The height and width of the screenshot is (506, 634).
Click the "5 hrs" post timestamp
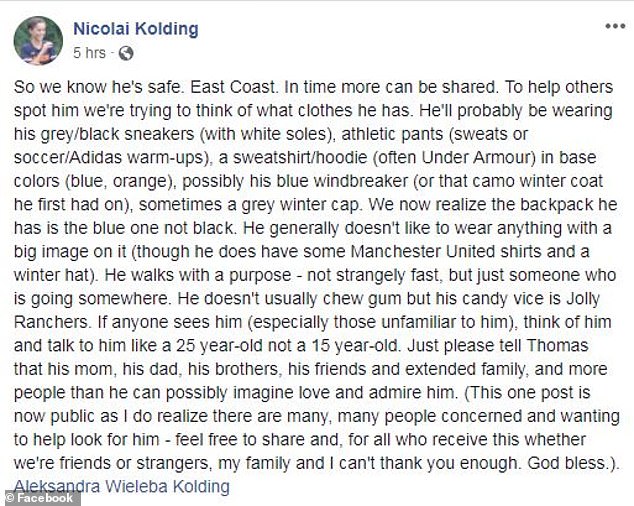(90, 52)
